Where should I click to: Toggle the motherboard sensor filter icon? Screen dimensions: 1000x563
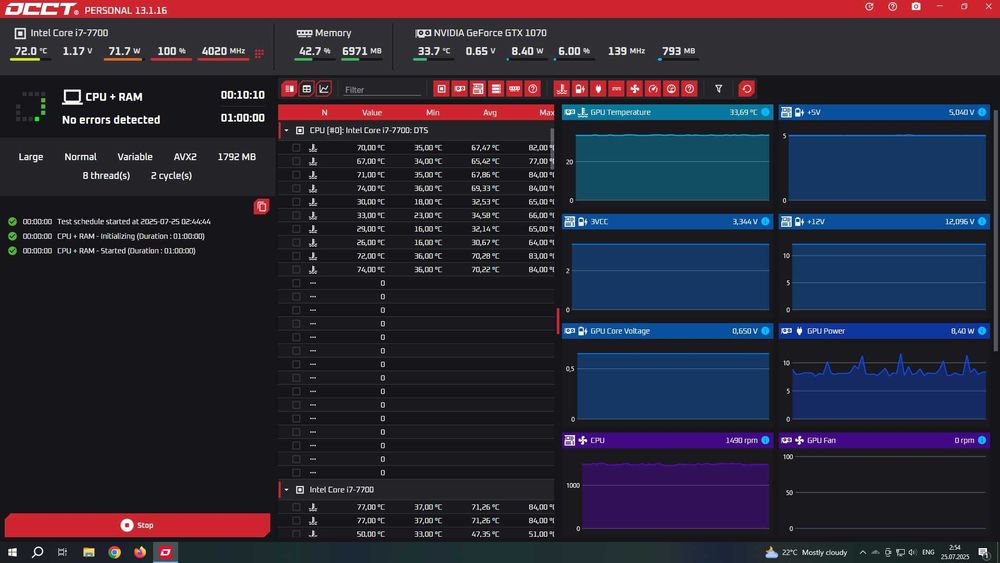[x=478, y=89]
